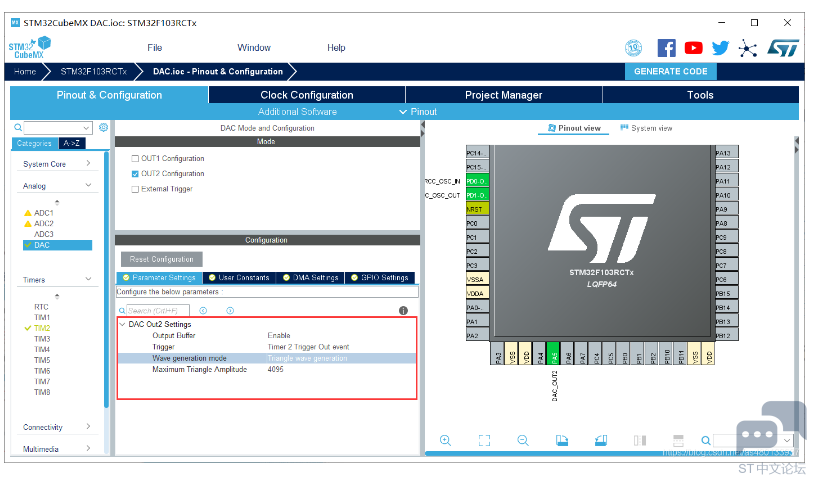Viewport: 815px width, 484px height.
Task: Enable External Trigger checkbox
Action: pyautogui.click(x=135, y=189)
